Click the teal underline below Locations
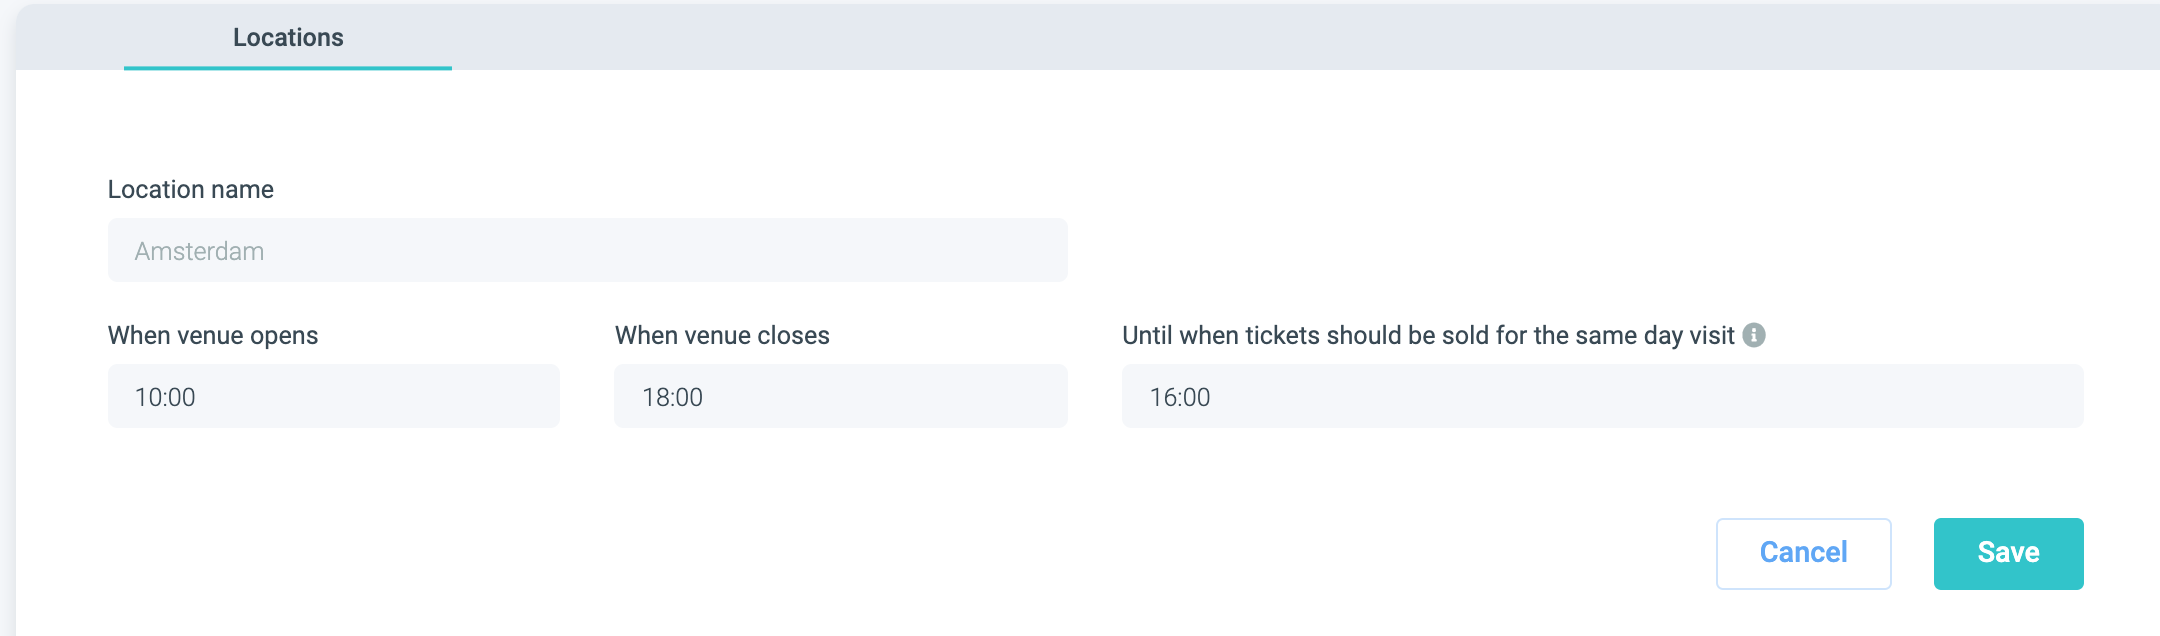Screen dimensions: 2160x636 (288, 68)
